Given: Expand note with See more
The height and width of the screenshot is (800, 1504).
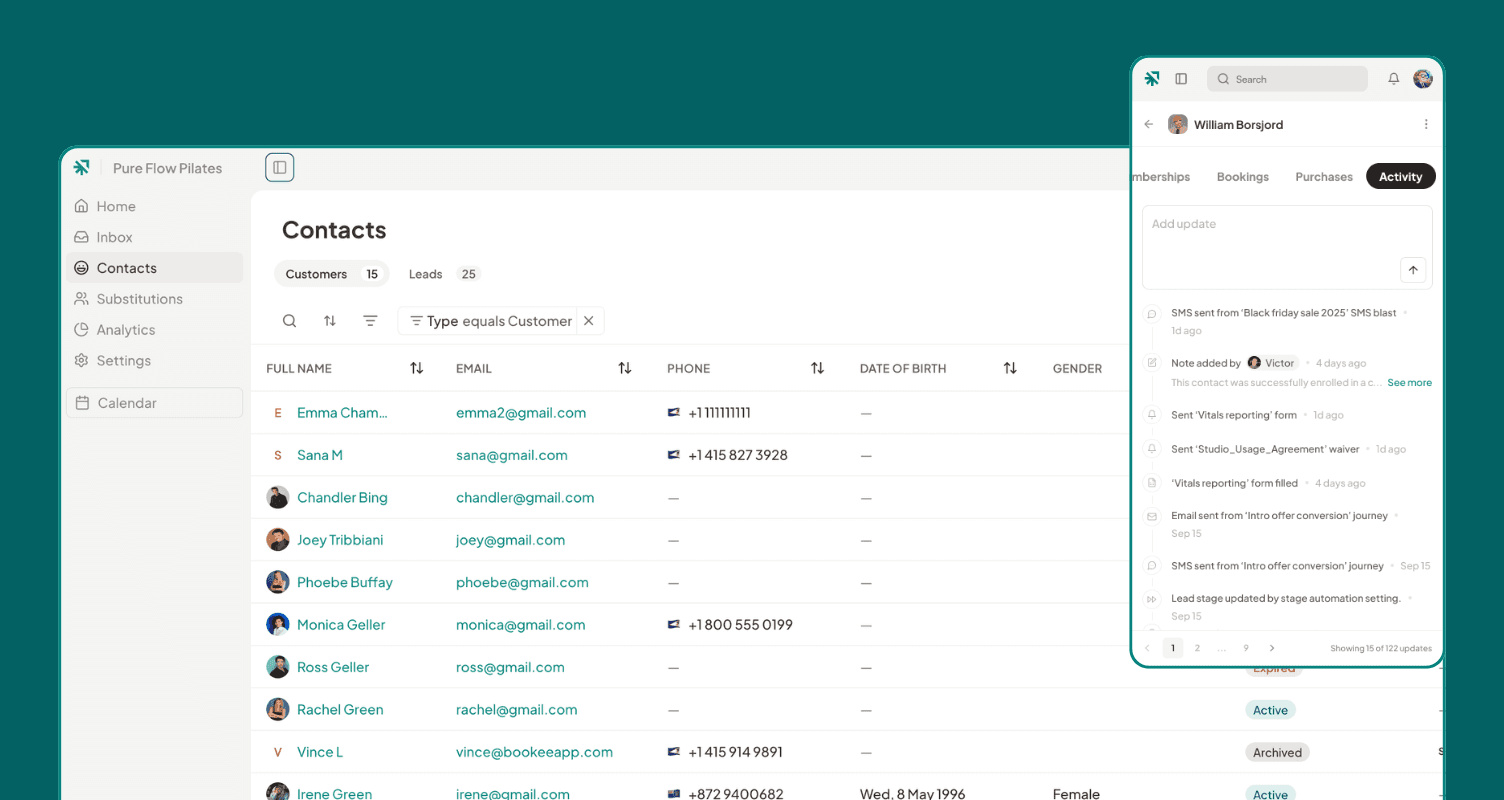Looking at the screenshot, I should pyautogui.click(x=1409, y=383).
